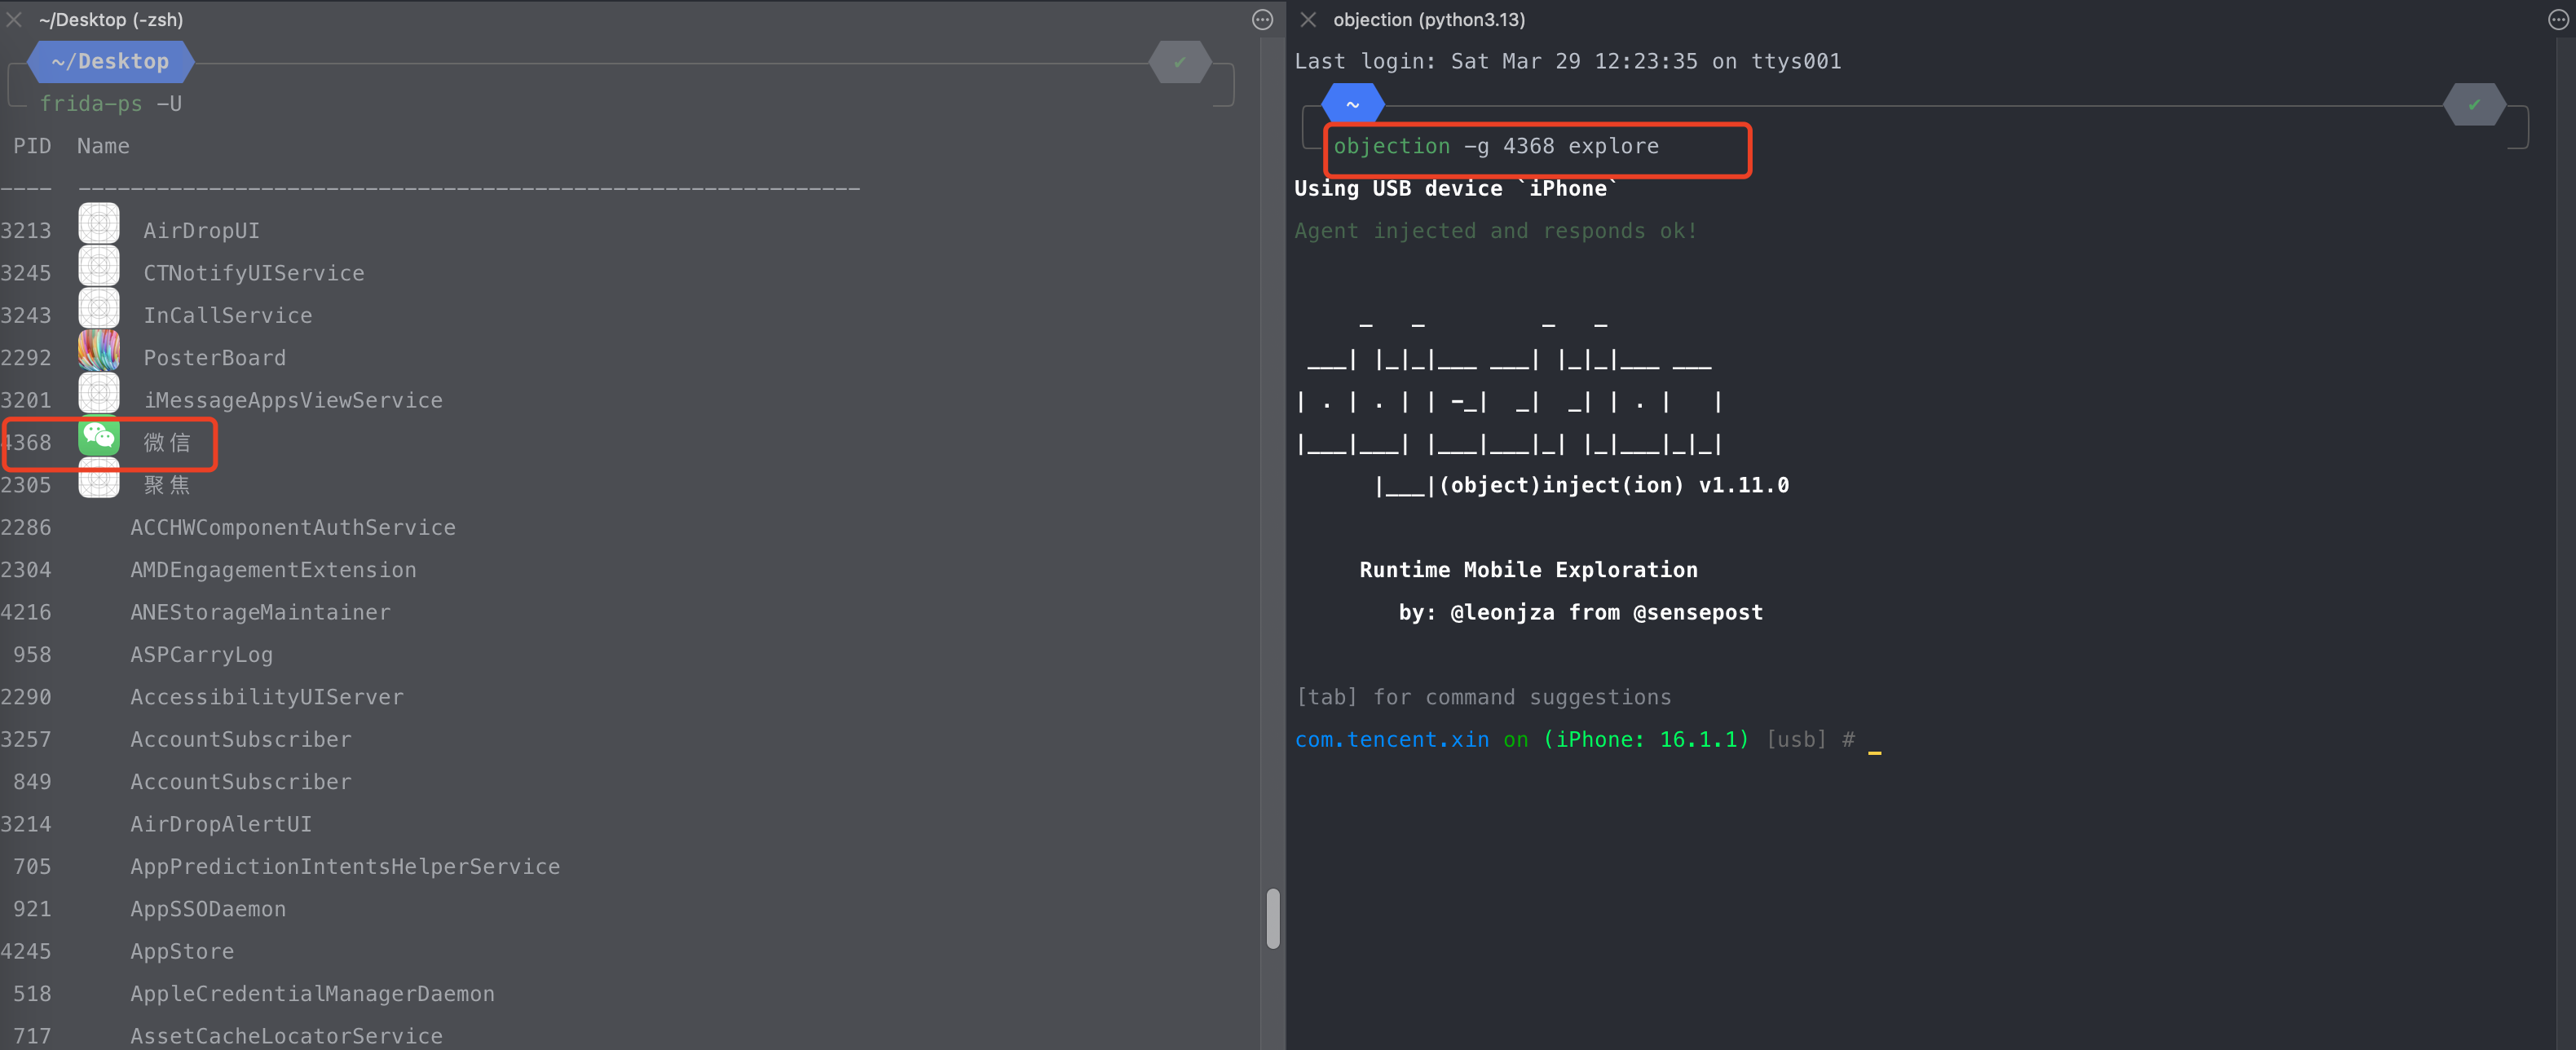Image resolution: width=2576 pixels, height=1050 pixels.
Task: Click the green WeChat app icon
Action: pyautogui.click(x=99, y=436)
